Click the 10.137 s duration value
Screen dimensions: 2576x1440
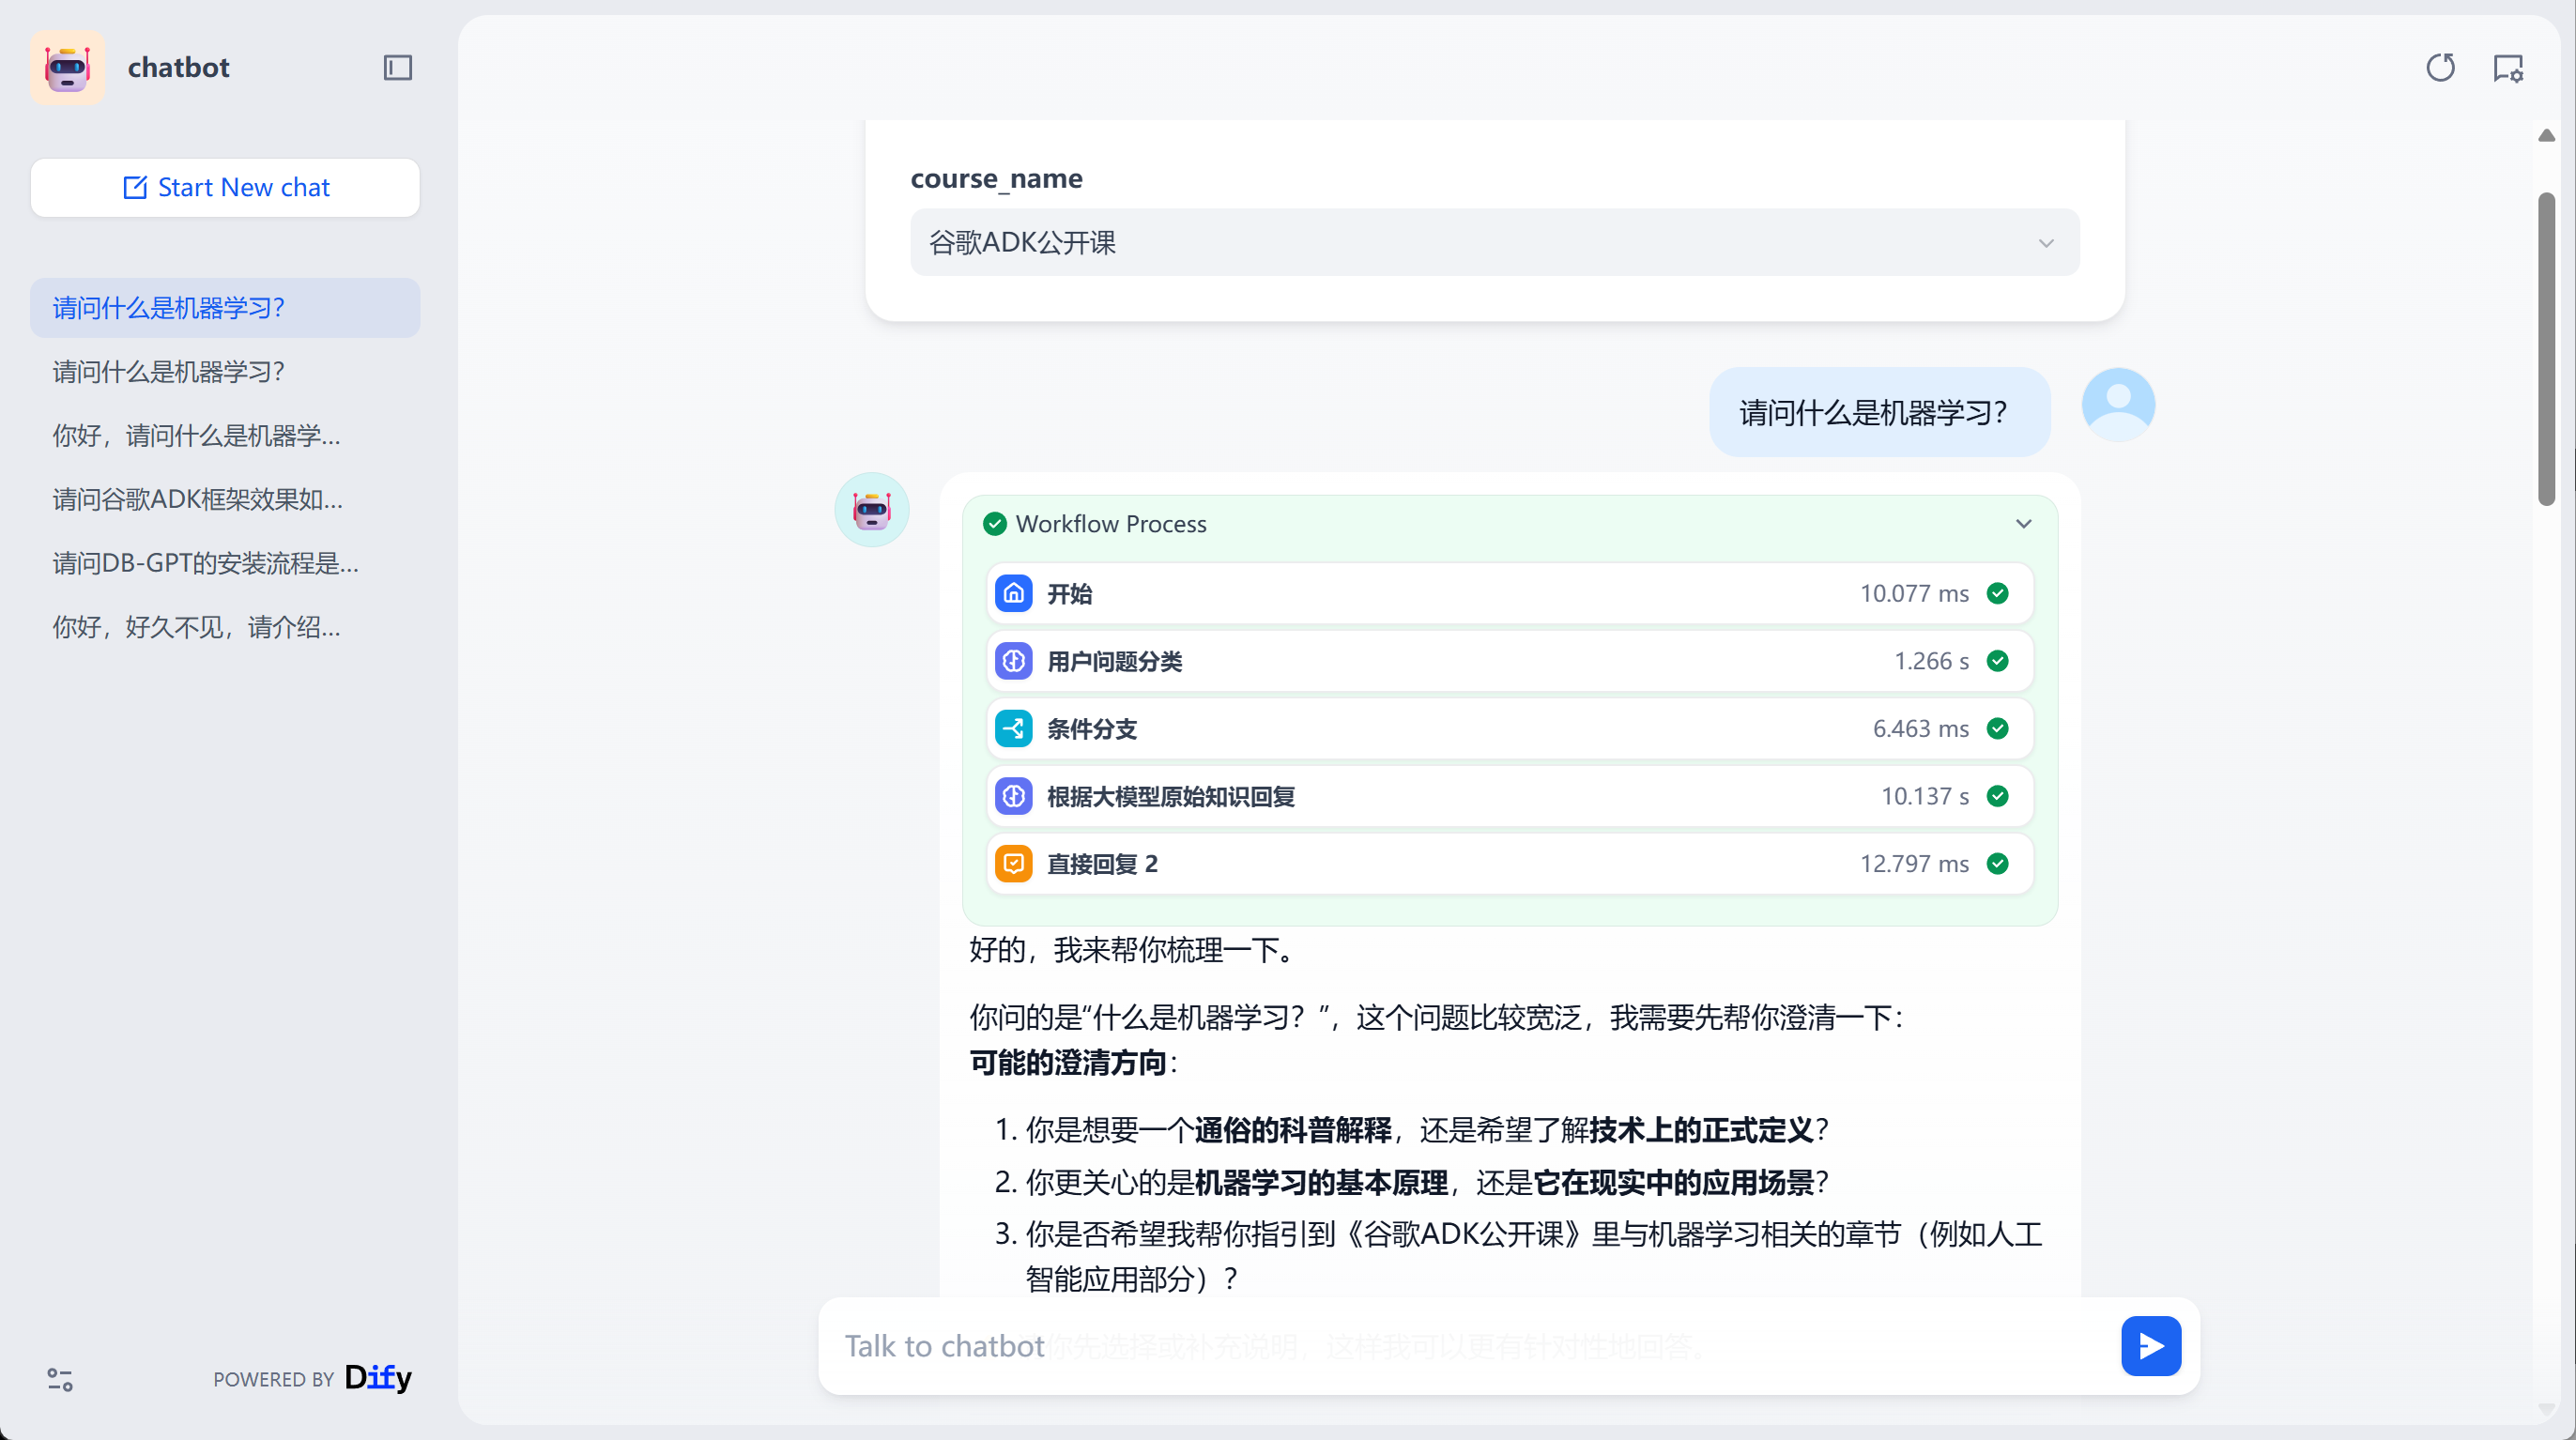coord(1925,796)
